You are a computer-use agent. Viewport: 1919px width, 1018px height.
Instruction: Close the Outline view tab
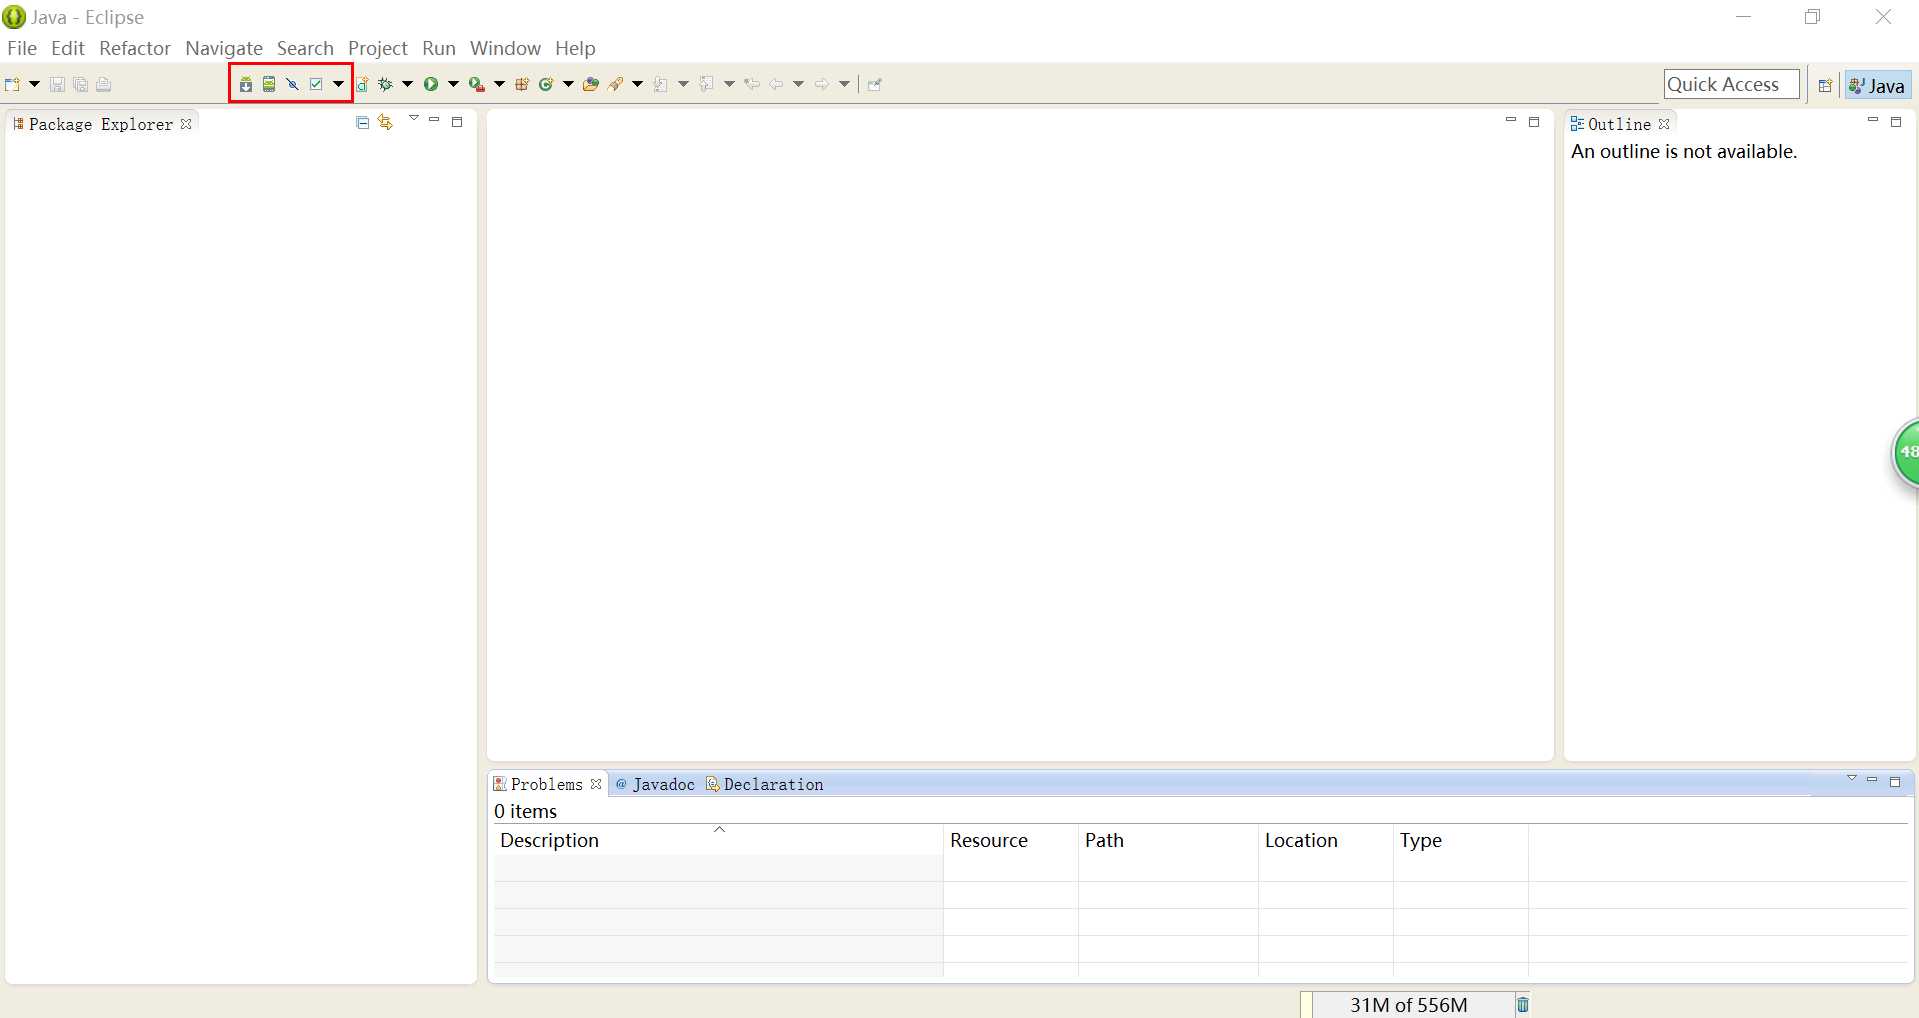pyautogui.click(x=1664, y=124)
